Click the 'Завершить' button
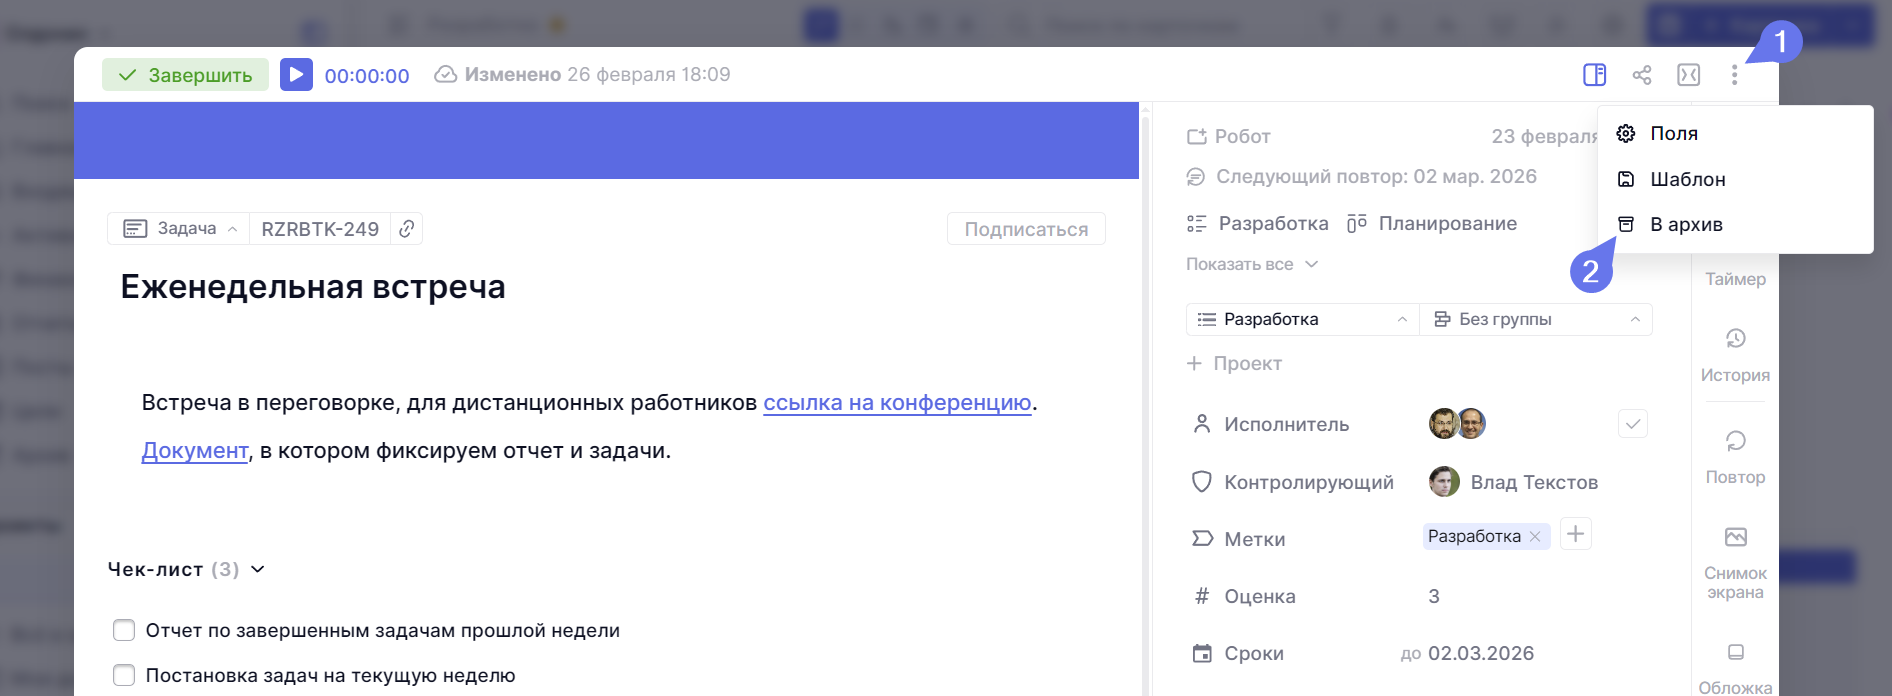 pyautogui.click(x=185, y=75)
